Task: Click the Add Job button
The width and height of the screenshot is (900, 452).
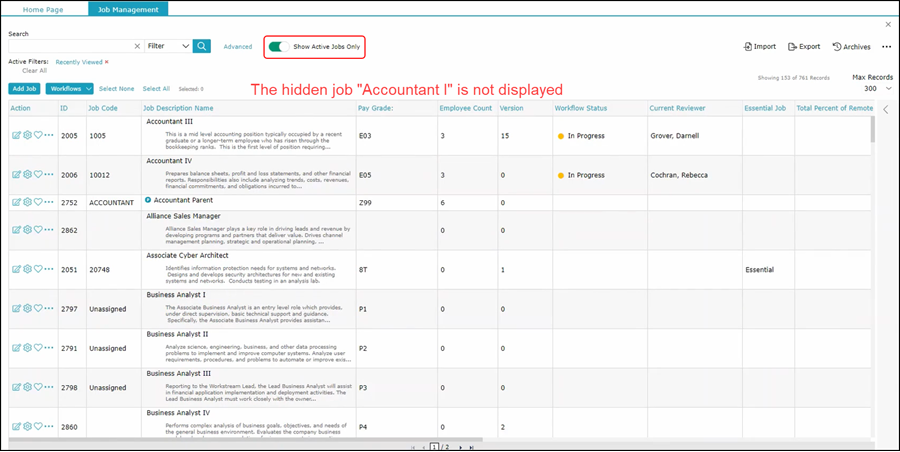Action: [x=25, y=89]
